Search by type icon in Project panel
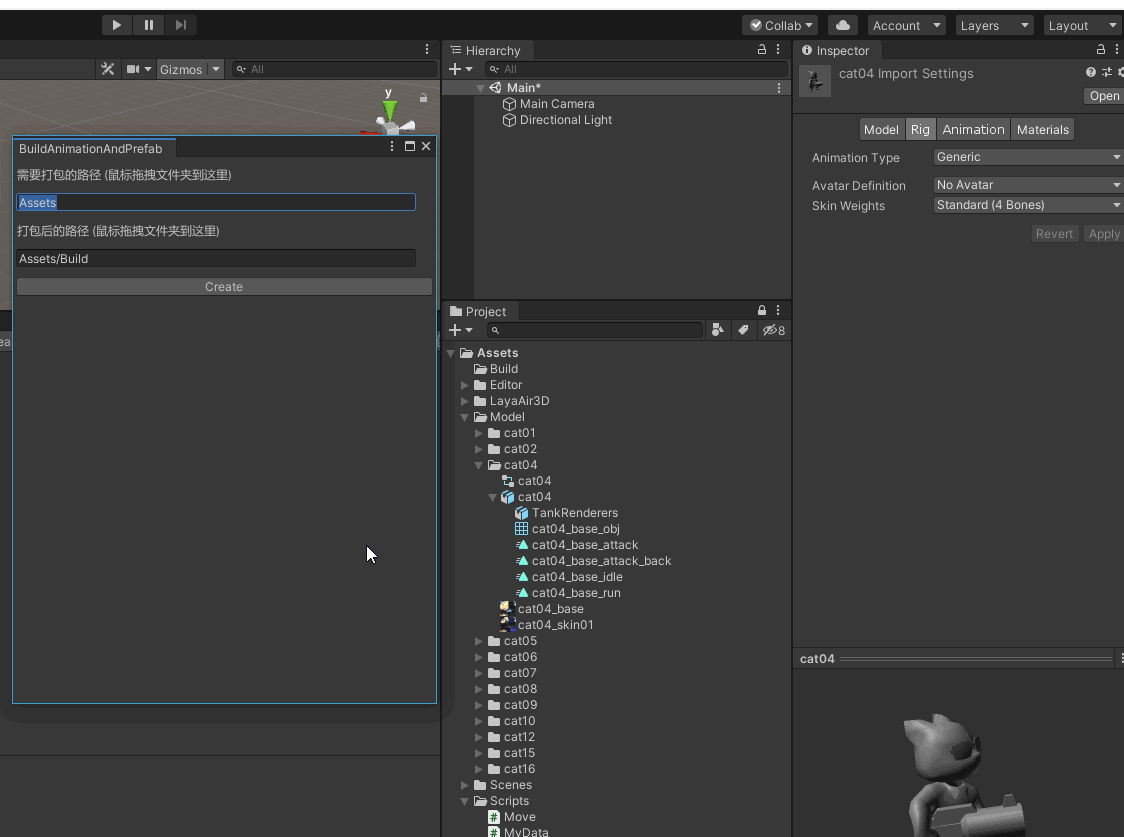Image resolution: width=1124 pixels, height=837 pixels. [718, 330]
